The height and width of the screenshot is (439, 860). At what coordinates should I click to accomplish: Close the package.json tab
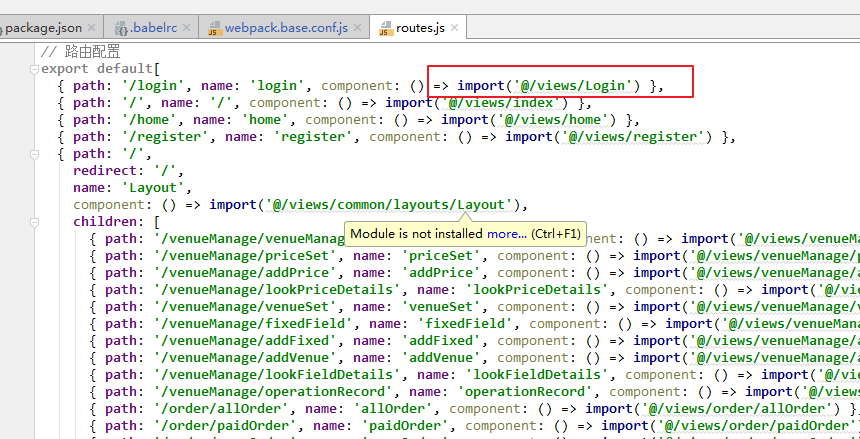tap(92, 27)
